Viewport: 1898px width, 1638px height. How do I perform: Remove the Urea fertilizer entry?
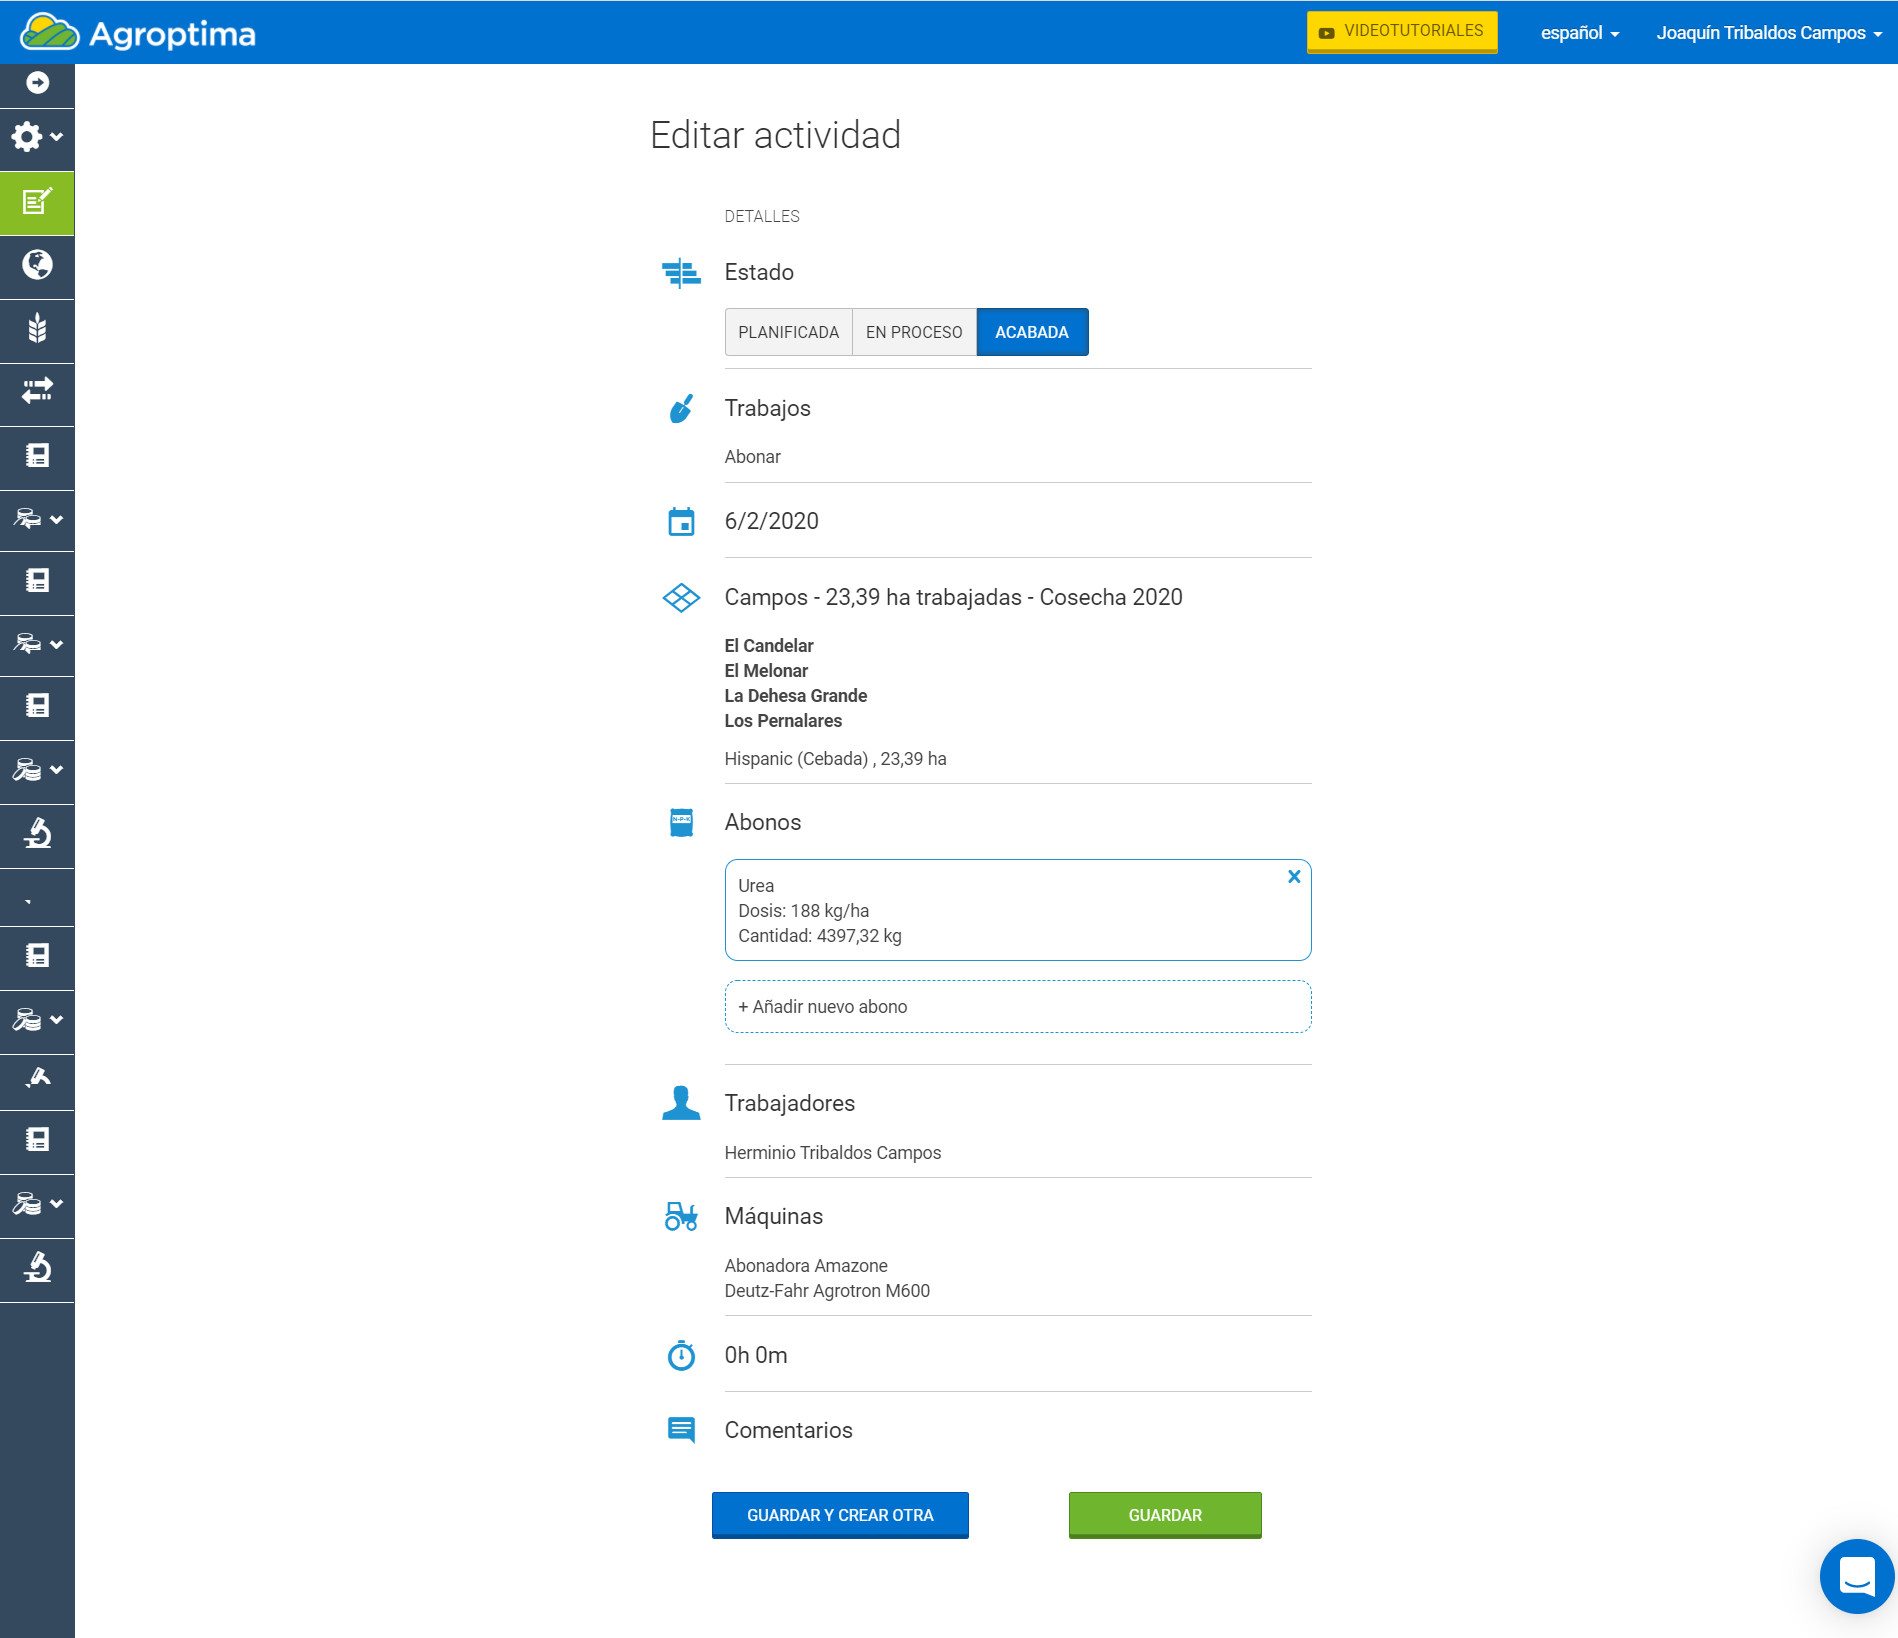click(1294, 877)
